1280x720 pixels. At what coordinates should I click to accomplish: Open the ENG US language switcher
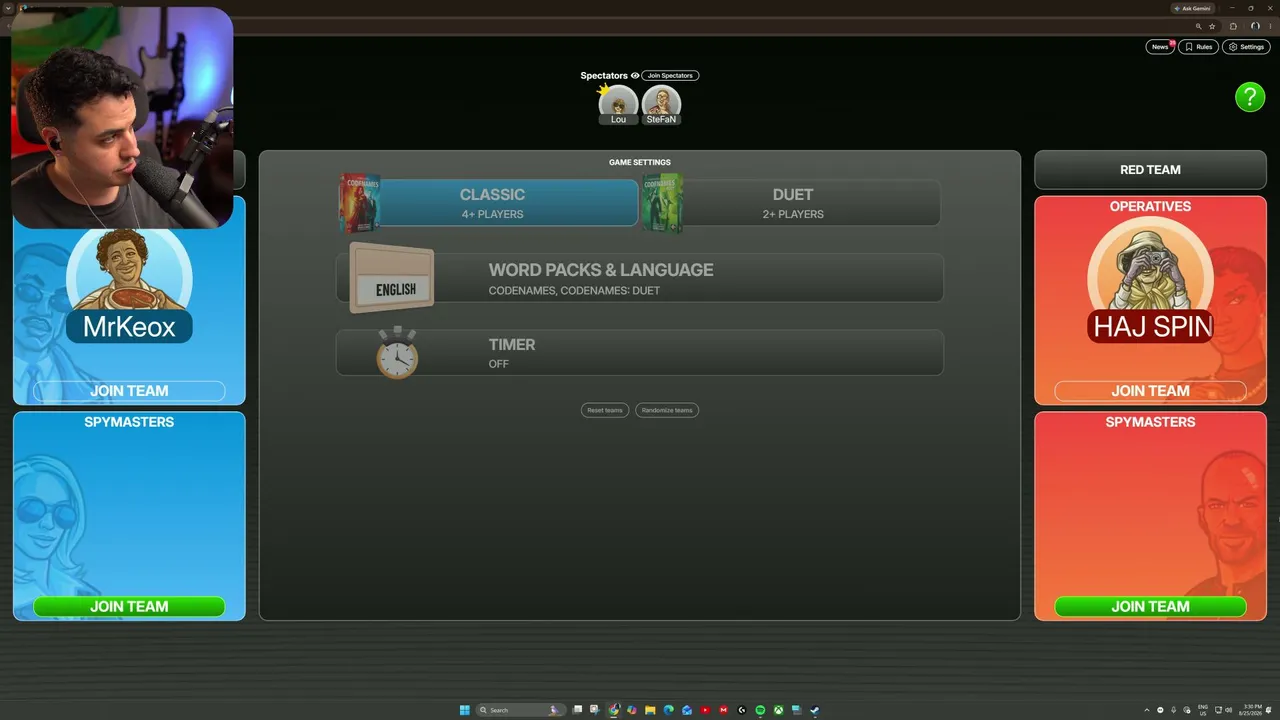1202,710
